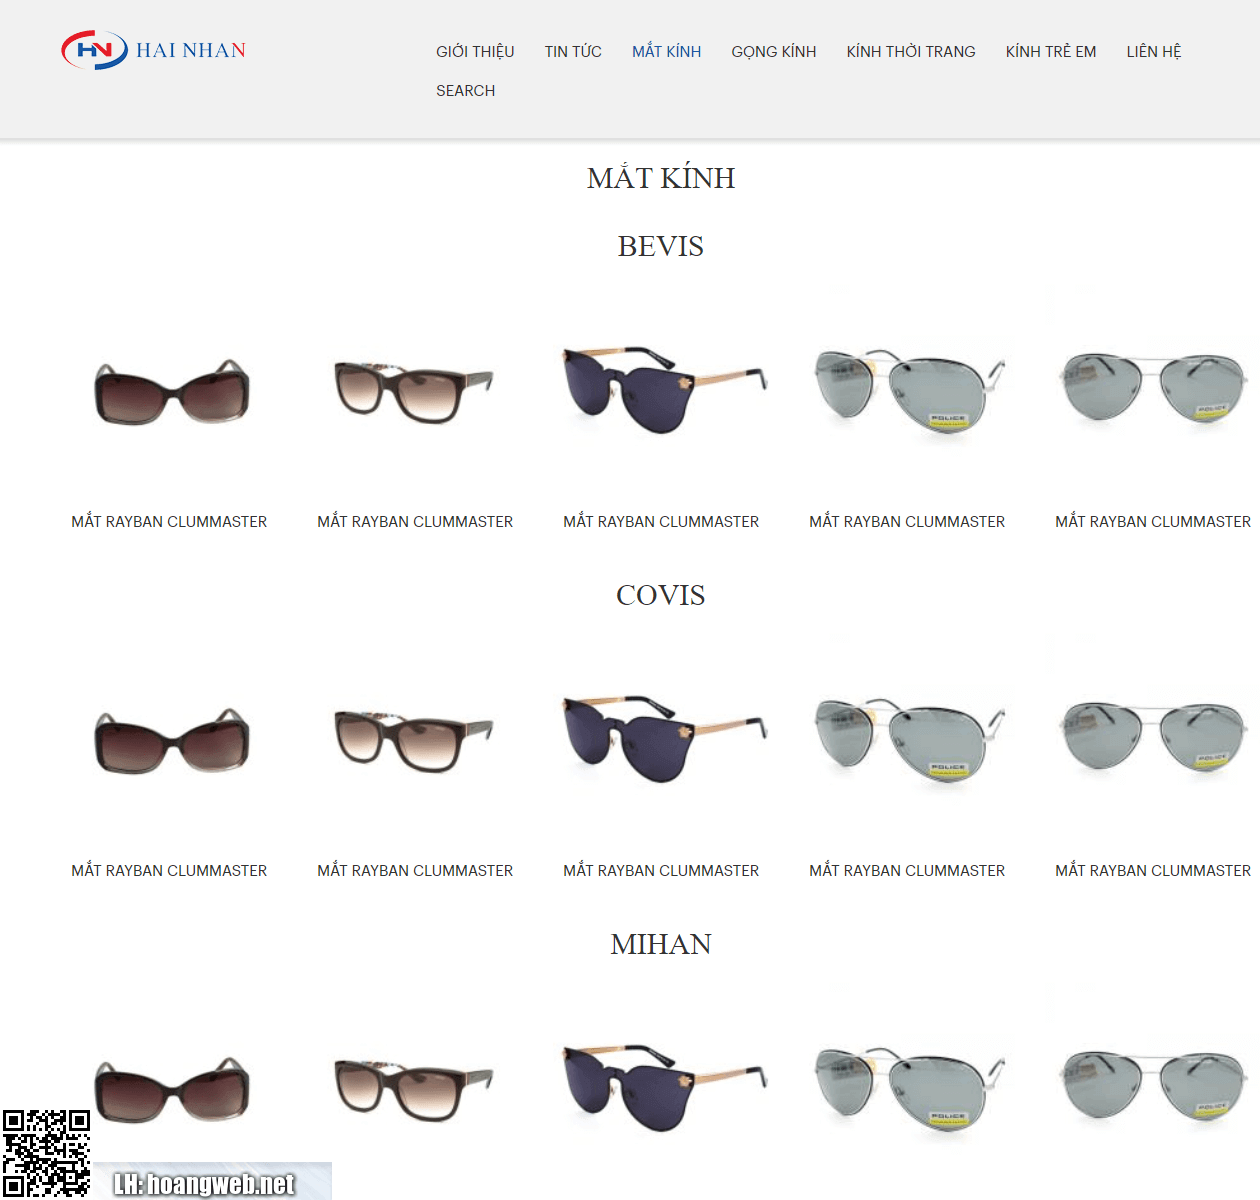Open the GIỚI THIỆU menu item

pyautogui.click(x=475, y=51)
